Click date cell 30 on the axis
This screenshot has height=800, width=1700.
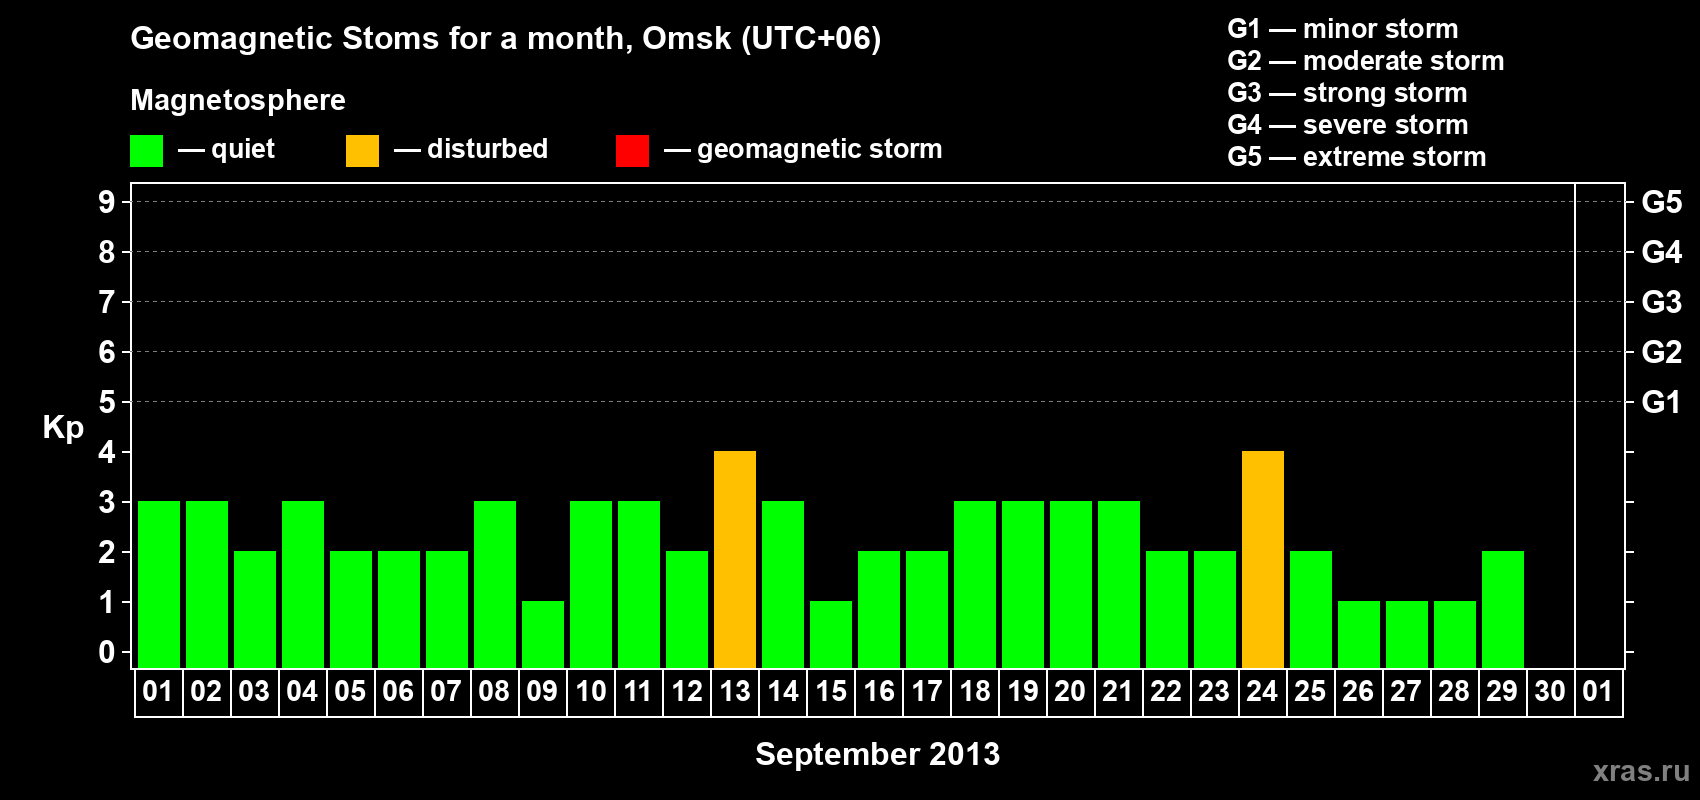(x=1550, y=692)
